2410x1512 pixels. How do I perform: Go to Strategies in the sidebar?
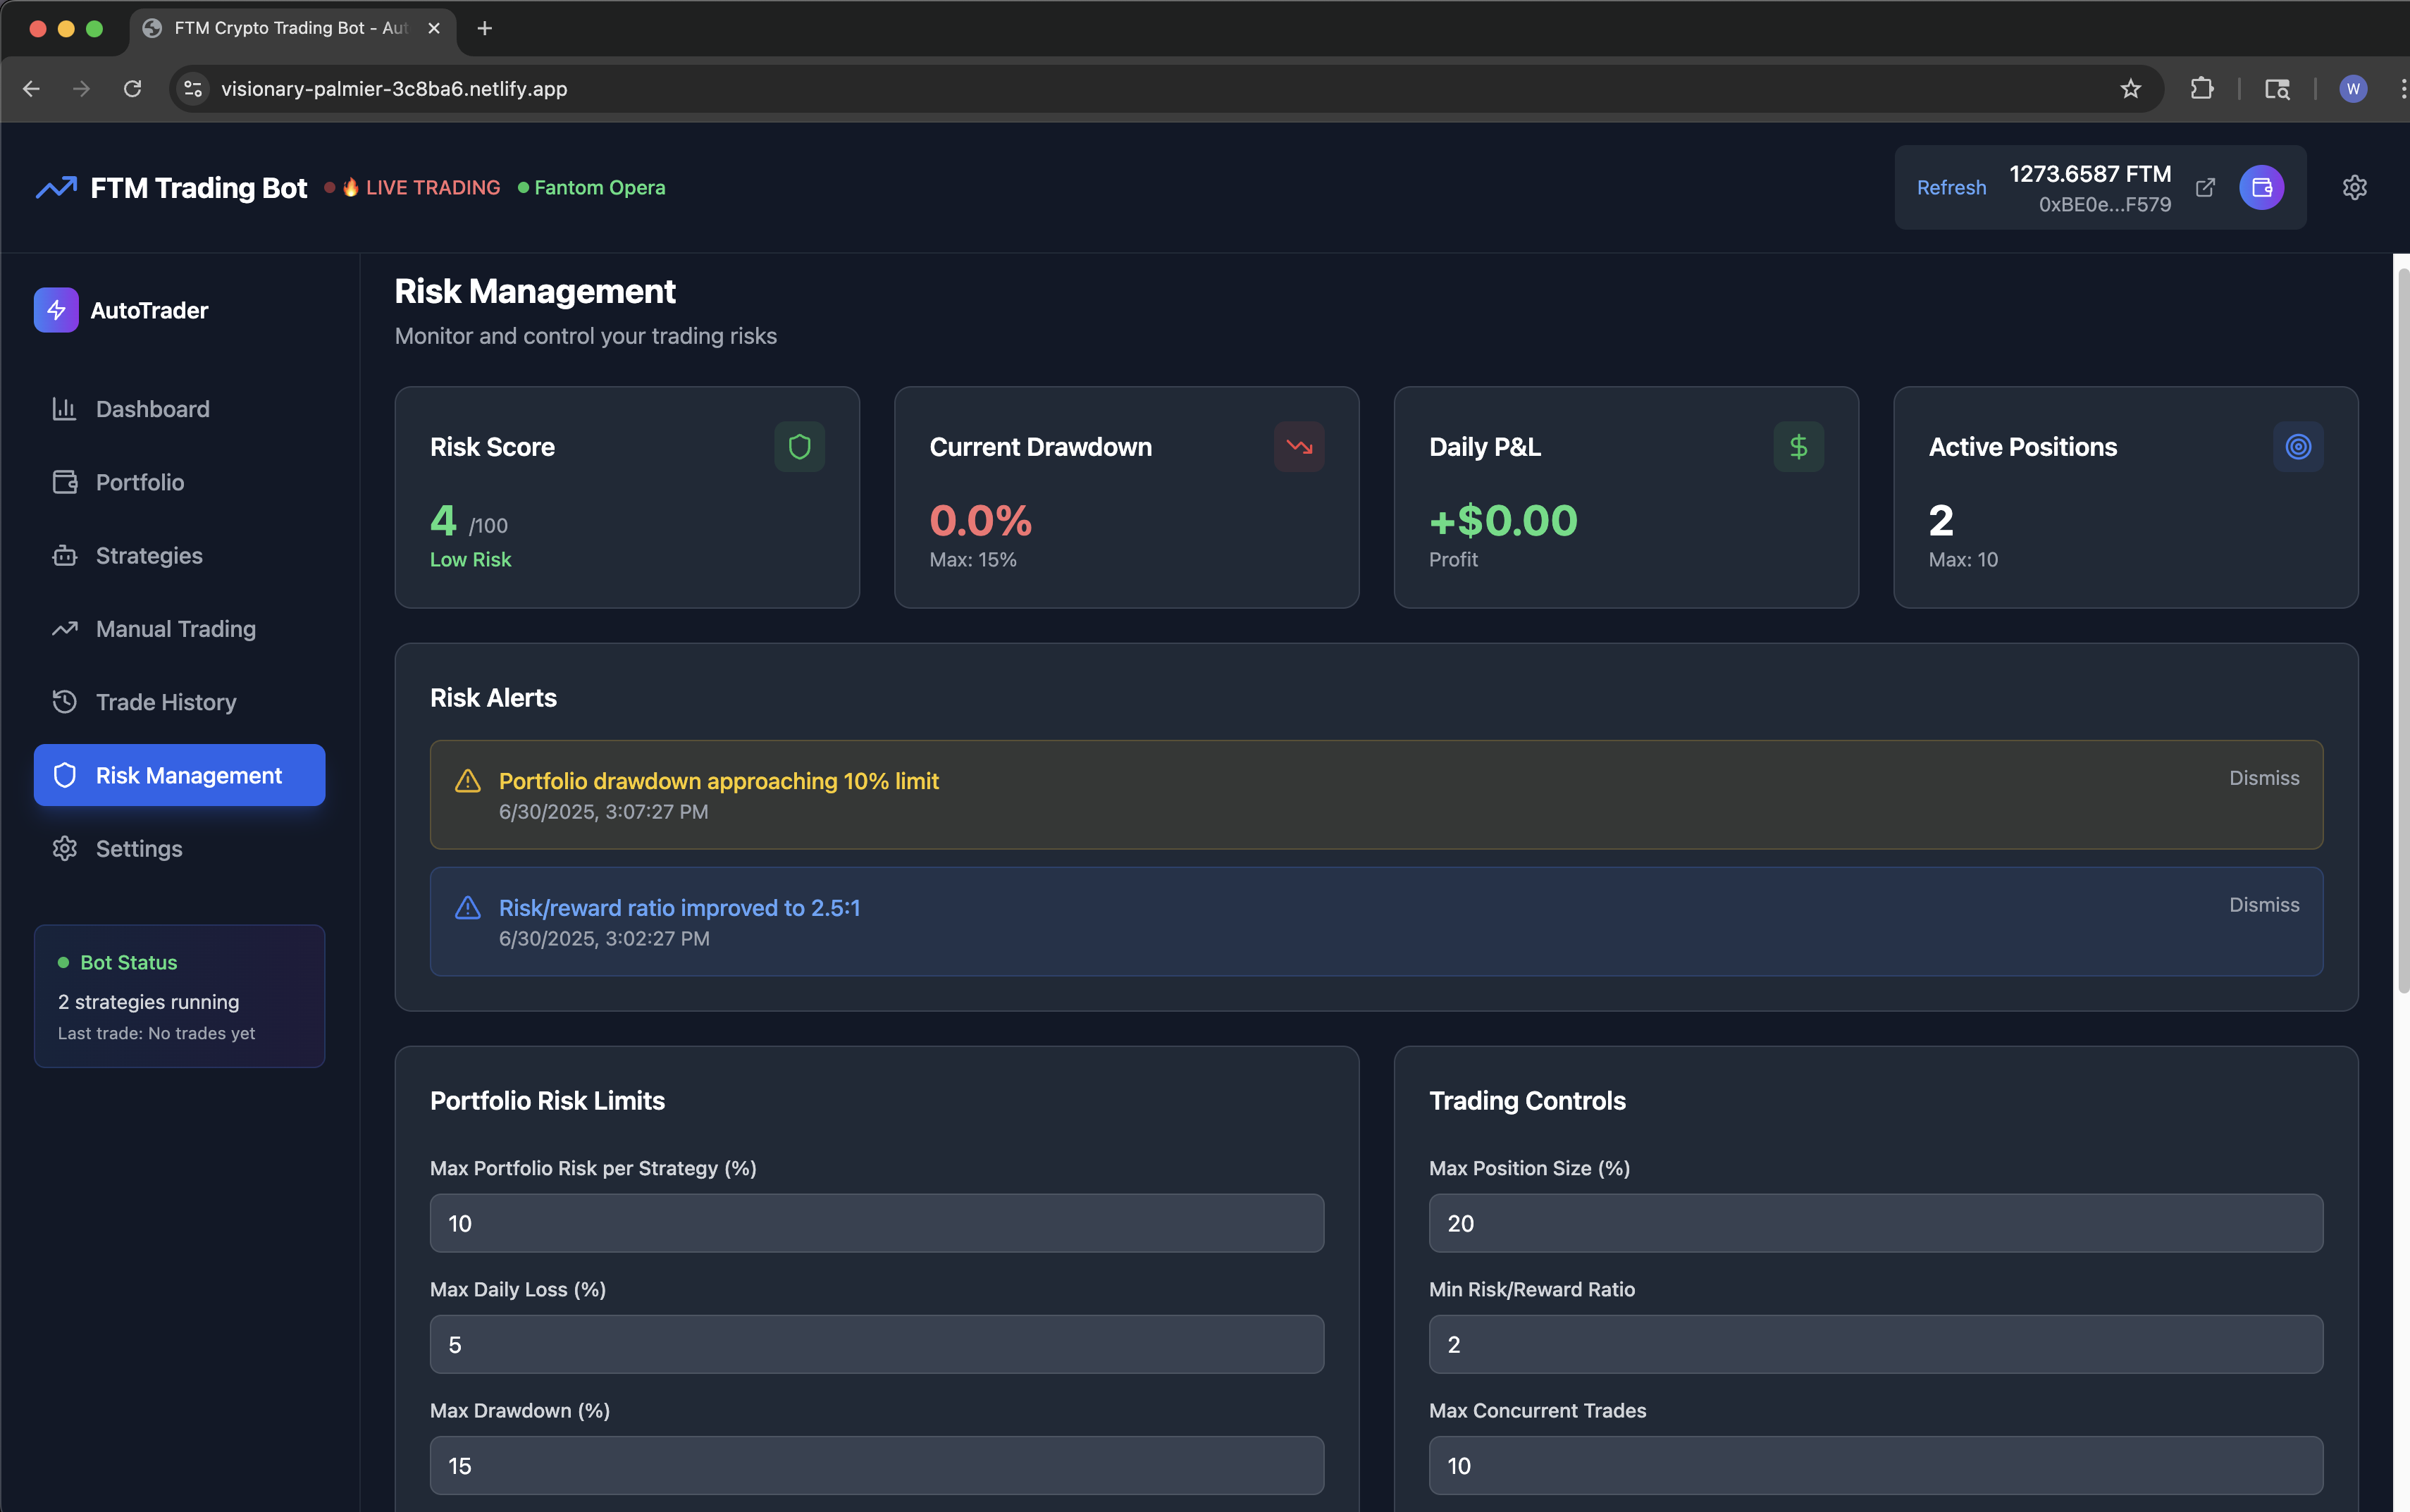pyautogui.click(x=148, y=555)
